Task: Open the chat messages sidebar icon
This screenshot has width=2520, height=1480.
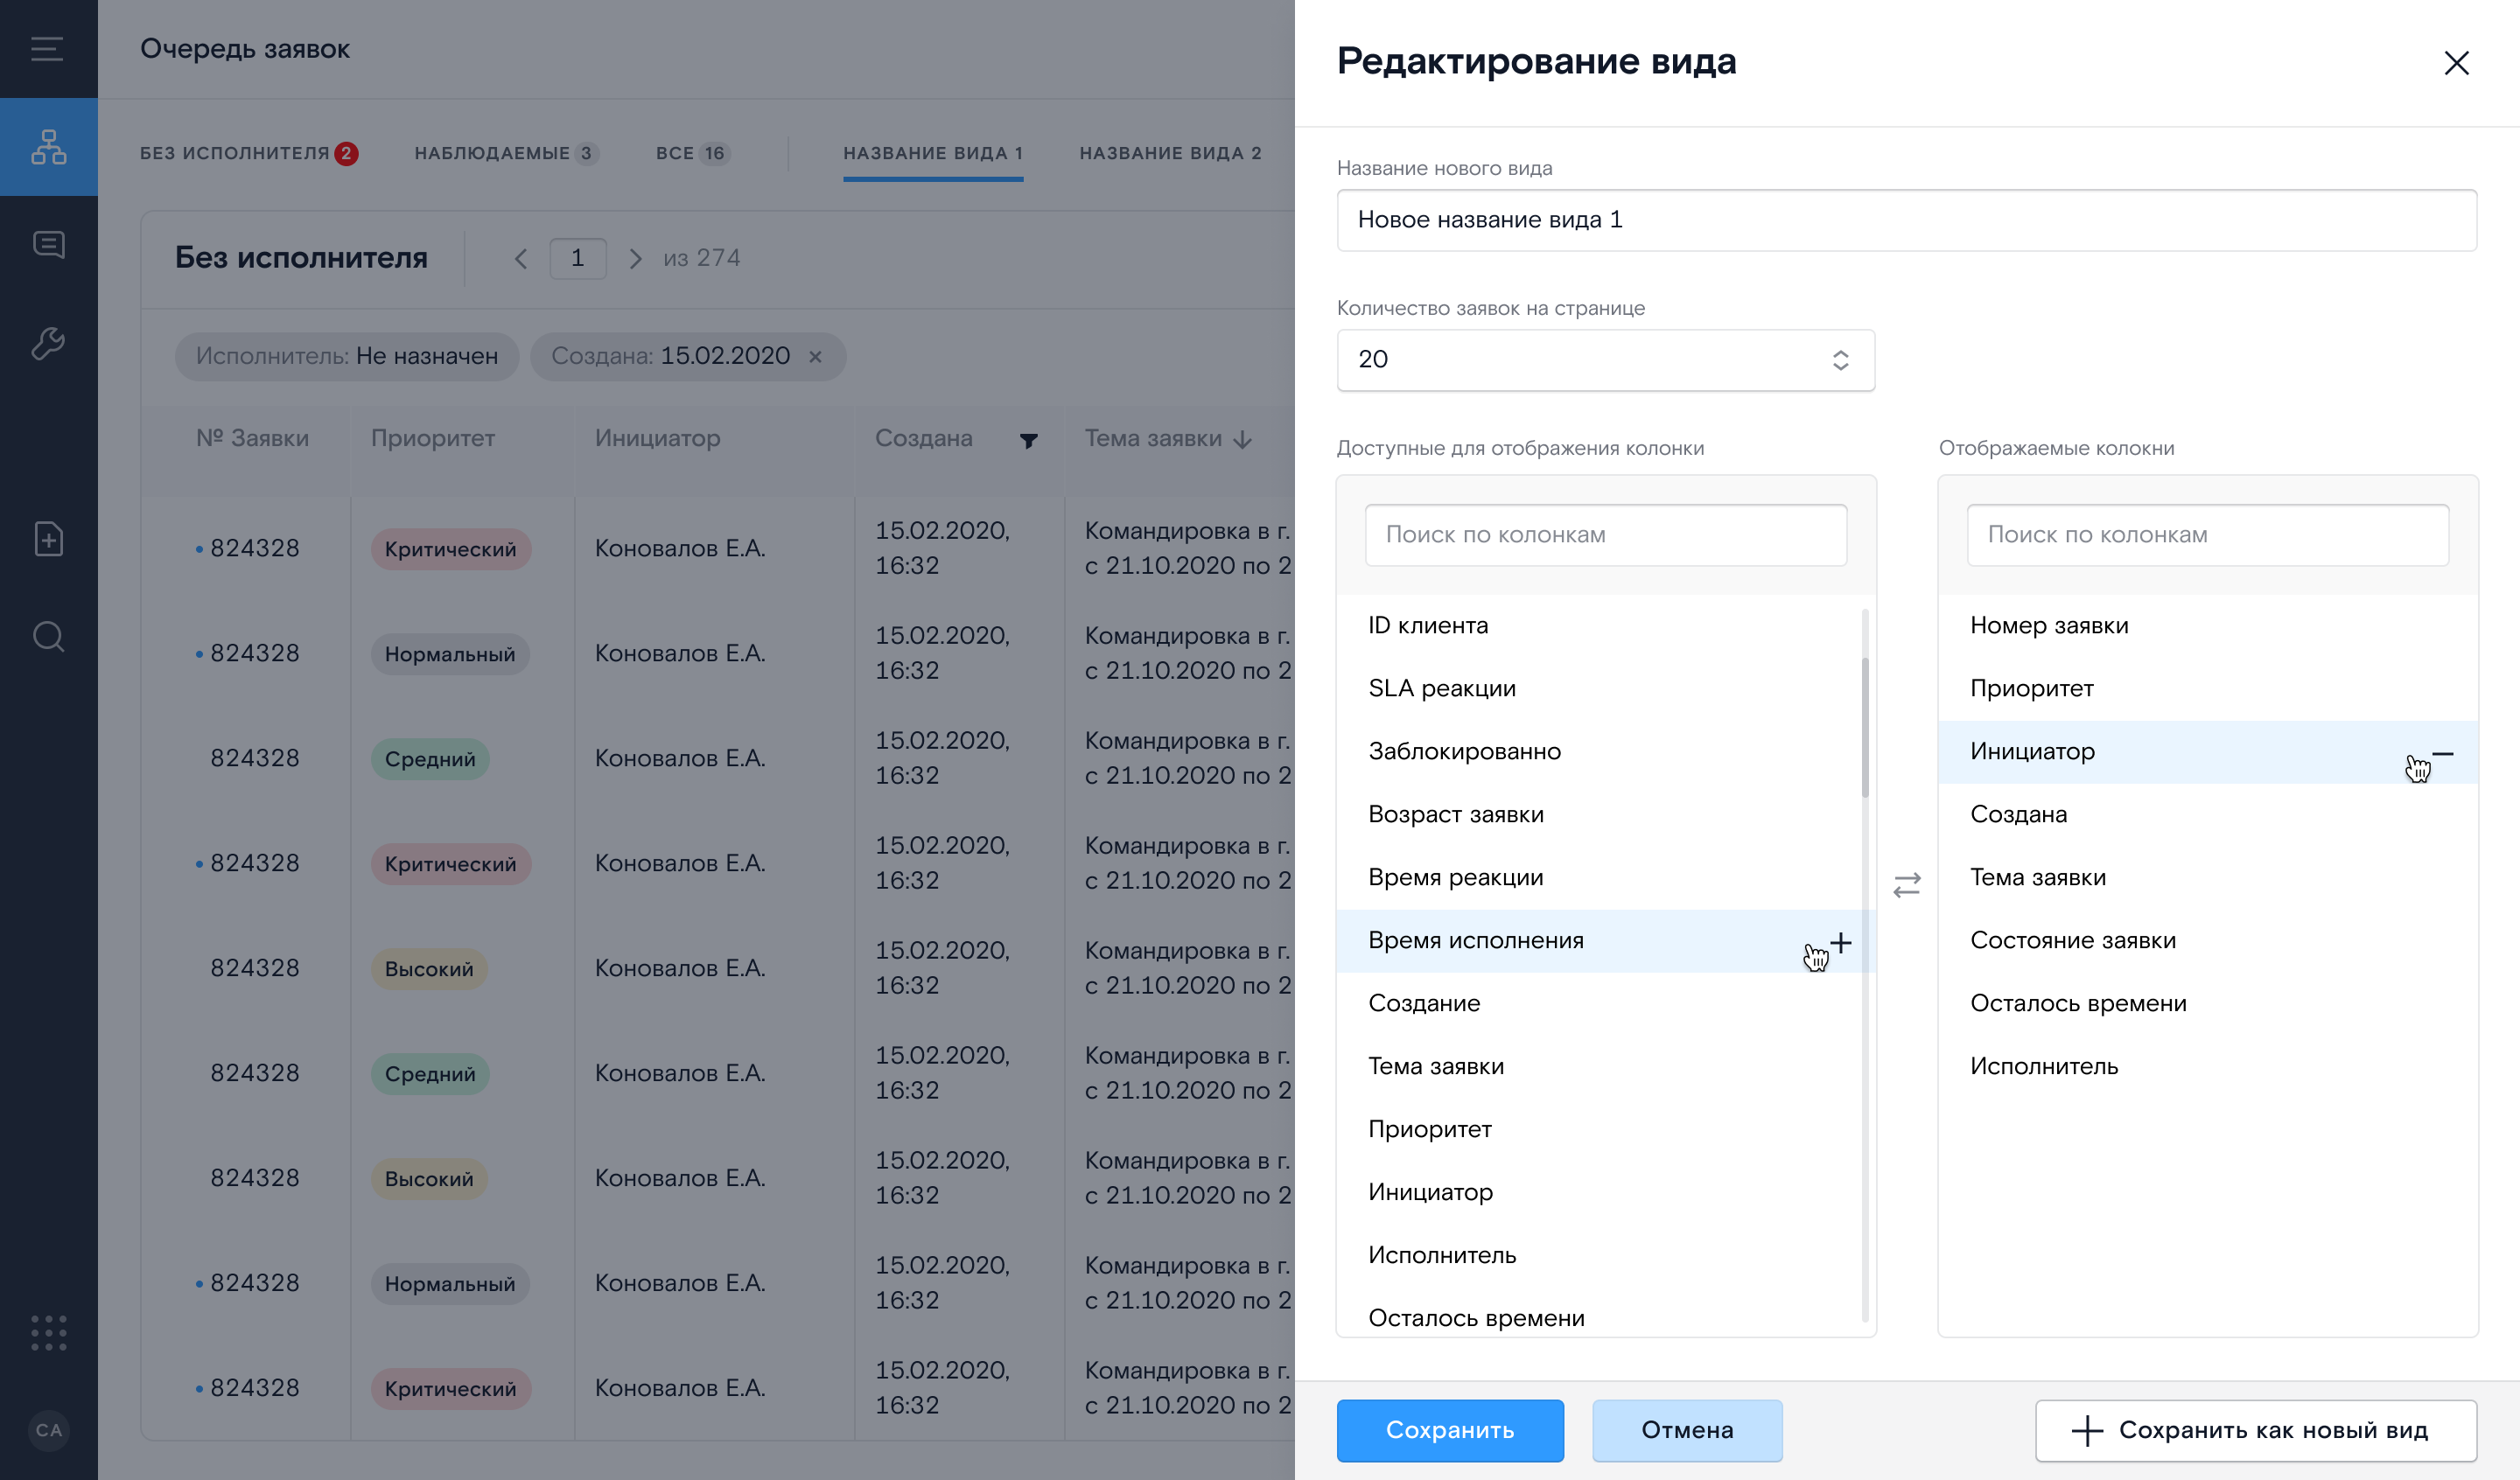Action: pos(48,244)
